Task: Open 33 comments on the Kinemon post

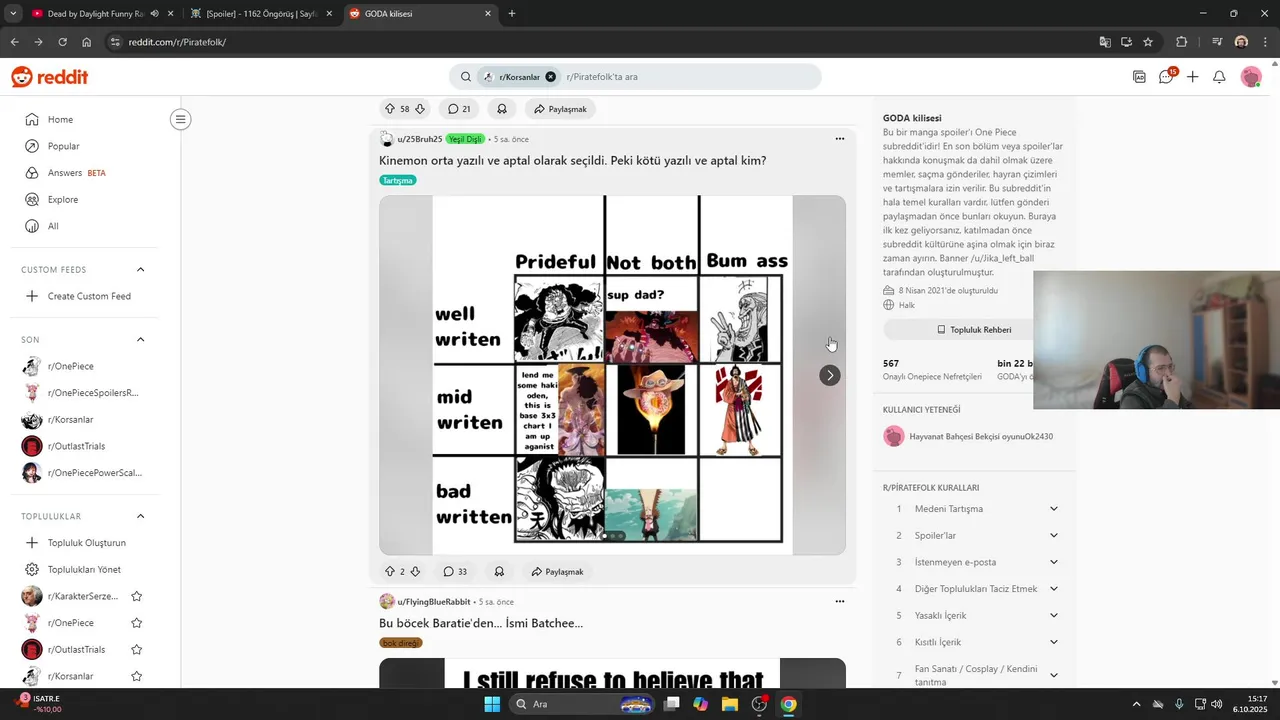Action: point(455,572)
